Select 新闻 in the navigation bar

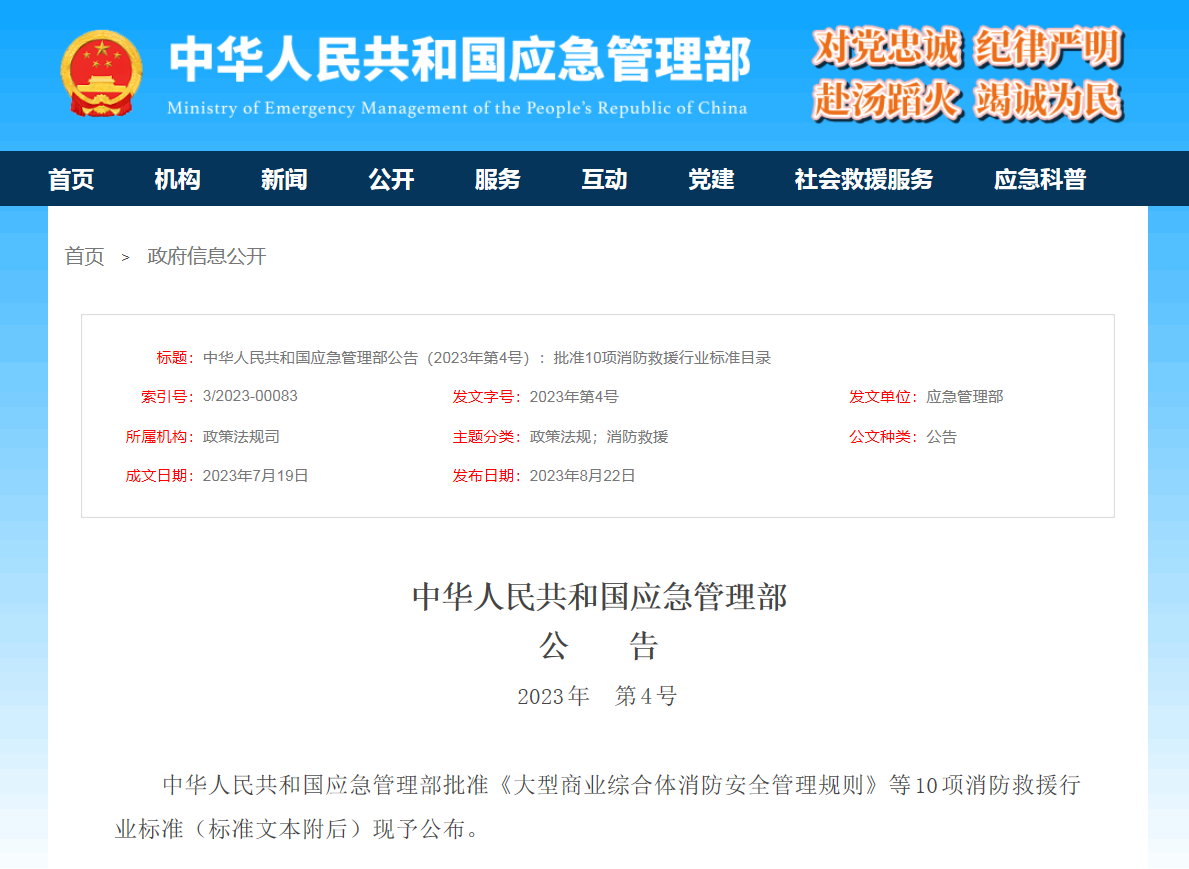tap(284, 179)
